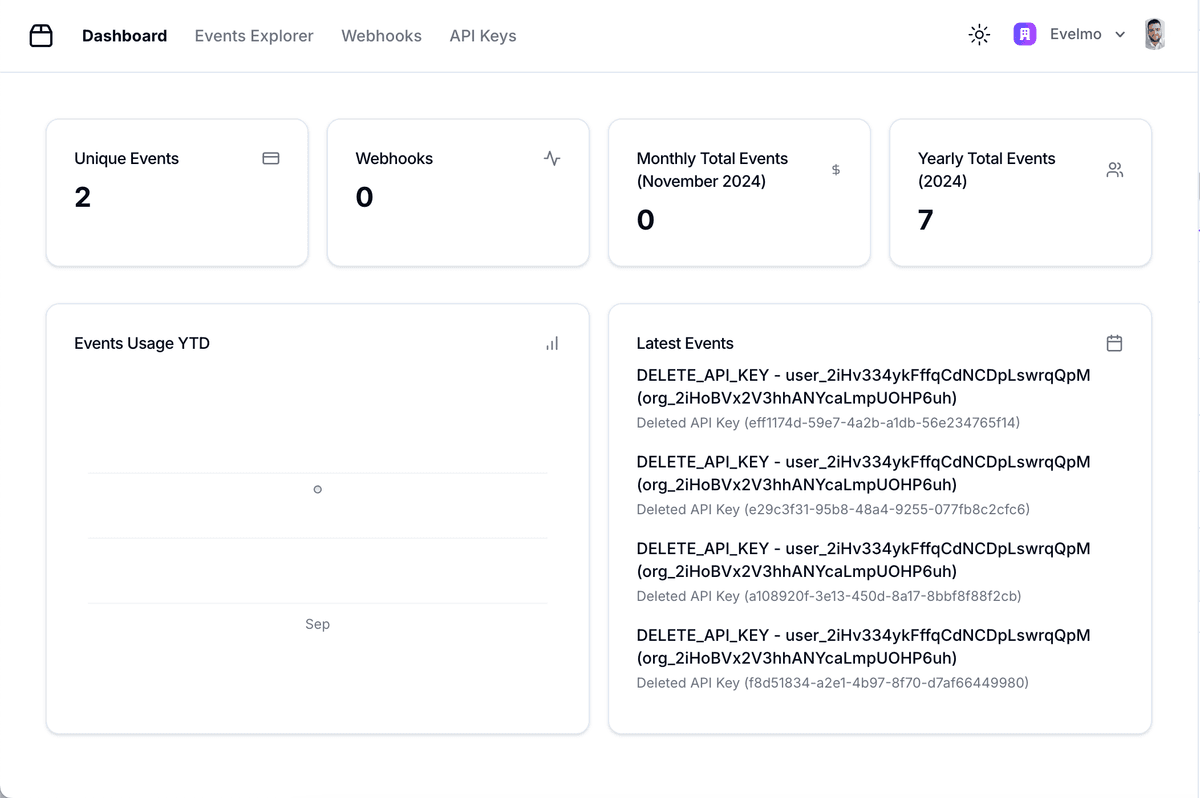Screen dimensions: 1200x798
Task: Click the Latest Events panel title
Action: pos(685,343)
